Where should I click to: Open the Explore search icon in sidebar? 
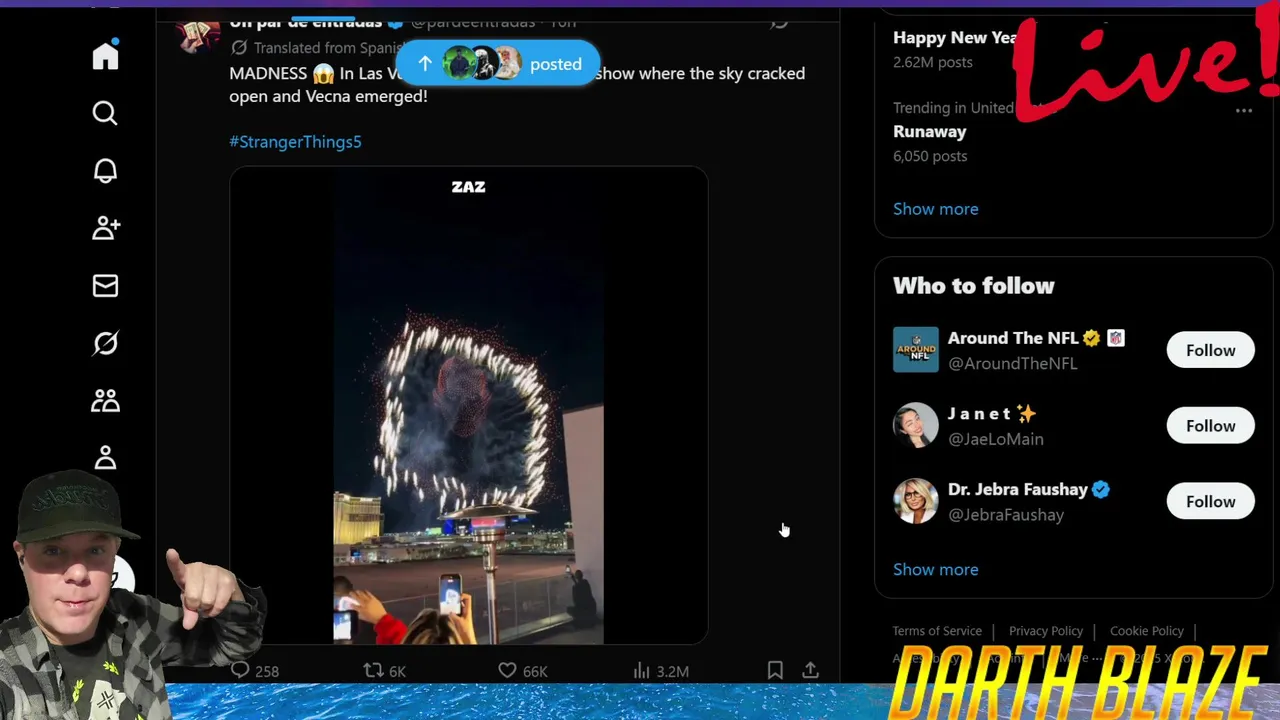pyautogui.click(x=105, y=113)
